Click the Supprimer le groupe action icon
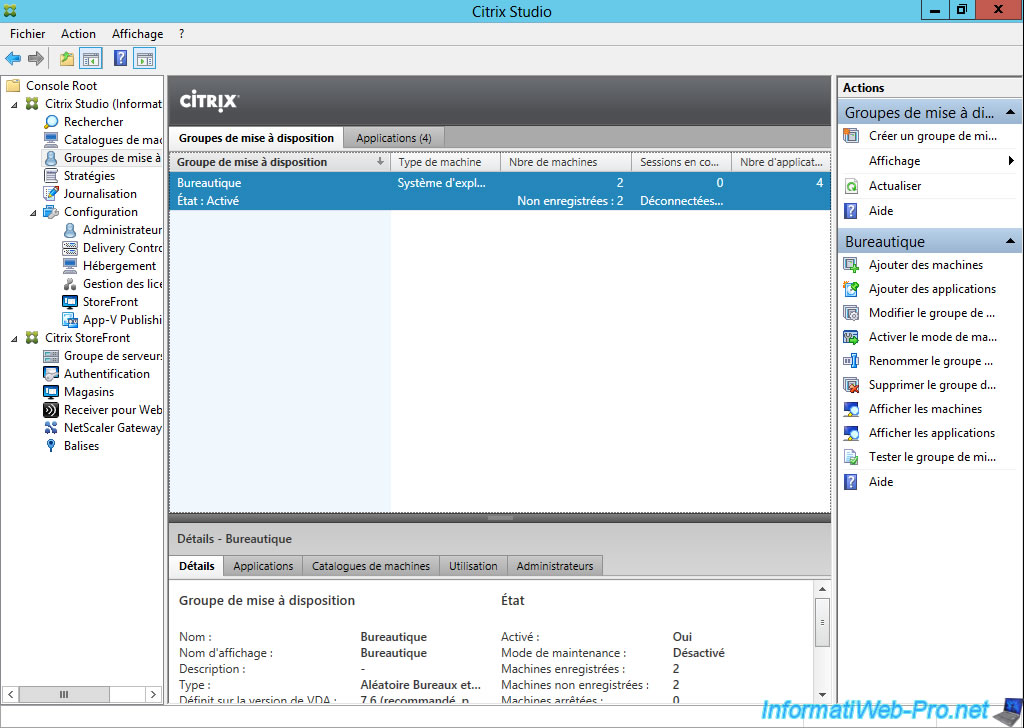 click(x=851, y=385)
